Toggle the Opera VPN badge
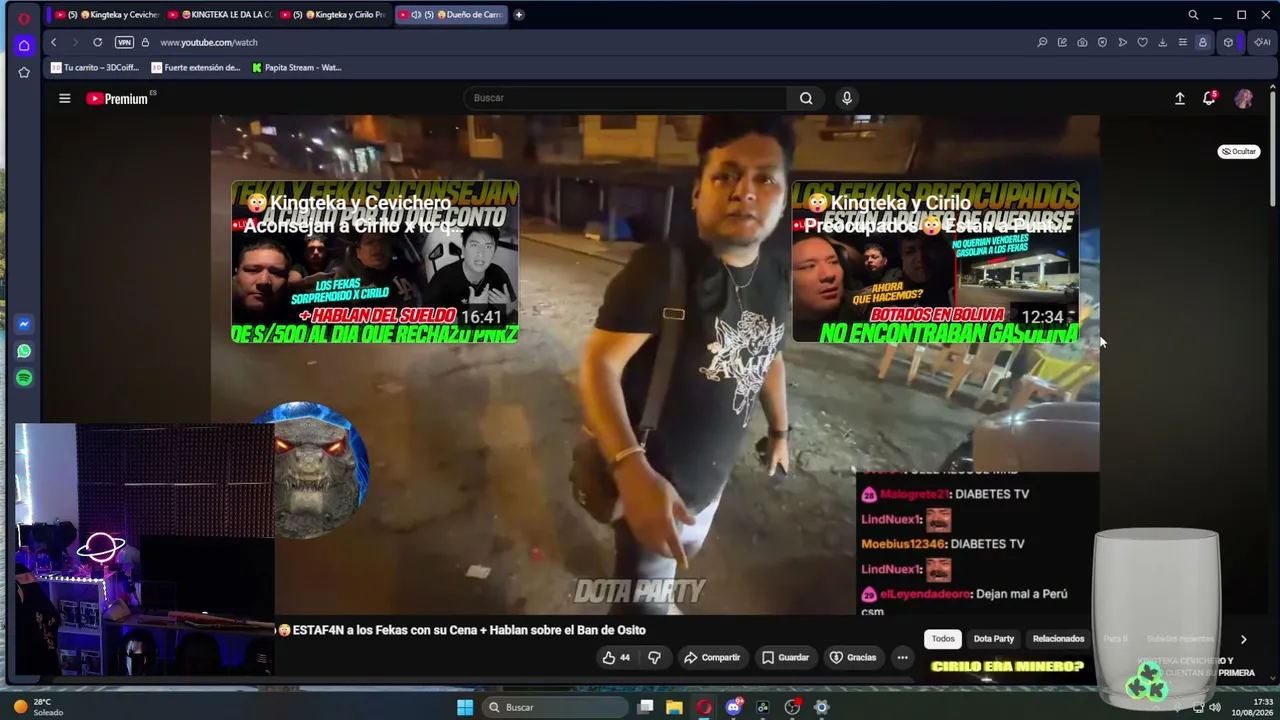The image size is (1280, 720). point(124,42)
